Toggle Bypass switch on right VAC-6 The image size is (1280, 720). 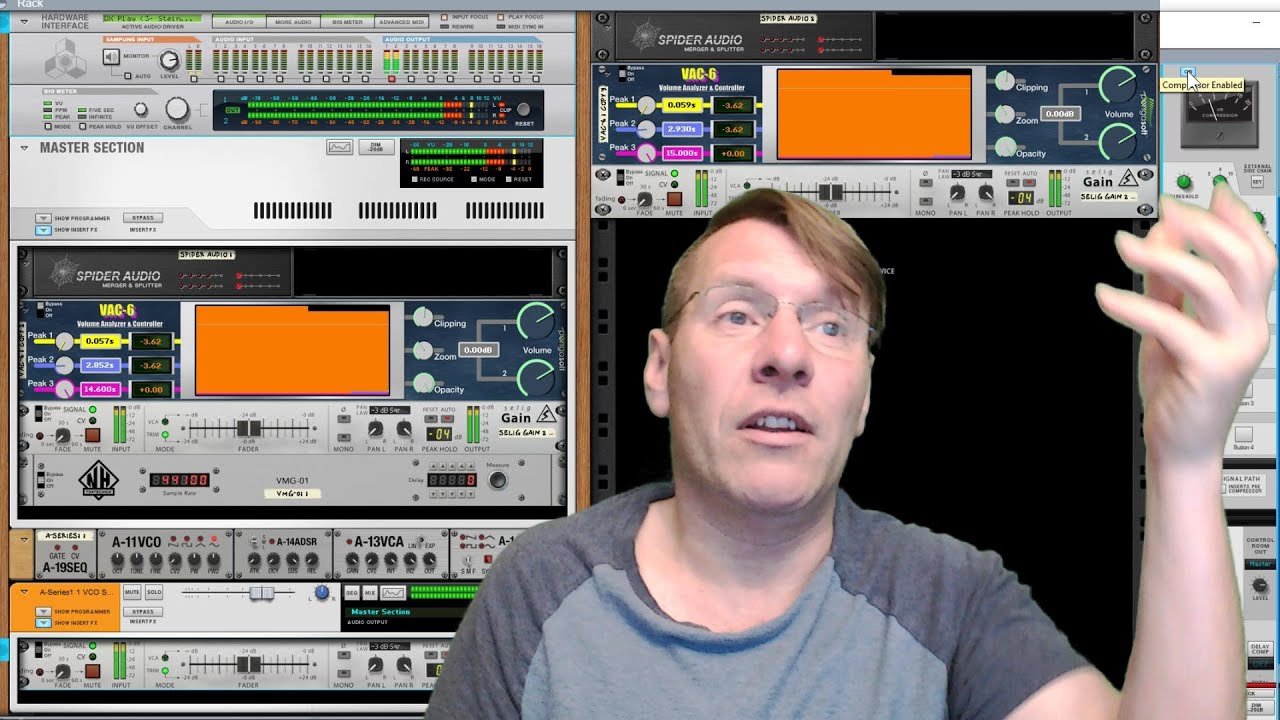620,73
